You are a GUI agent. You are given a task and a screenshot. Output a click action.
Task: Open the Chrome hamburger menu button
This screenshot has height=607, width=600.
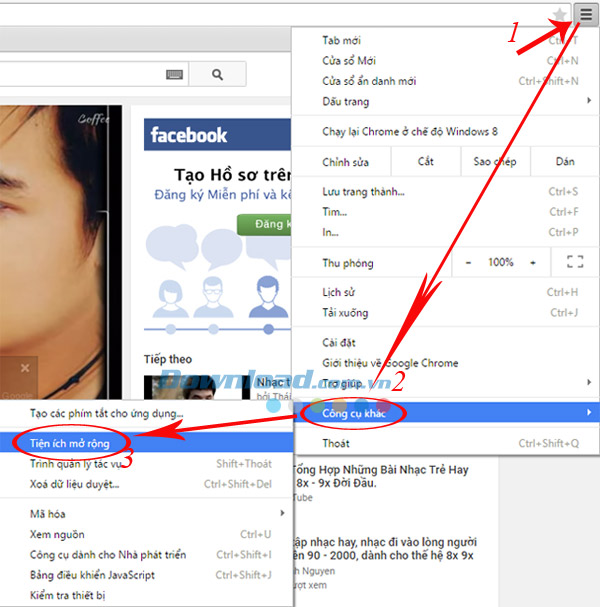point(586,15)
